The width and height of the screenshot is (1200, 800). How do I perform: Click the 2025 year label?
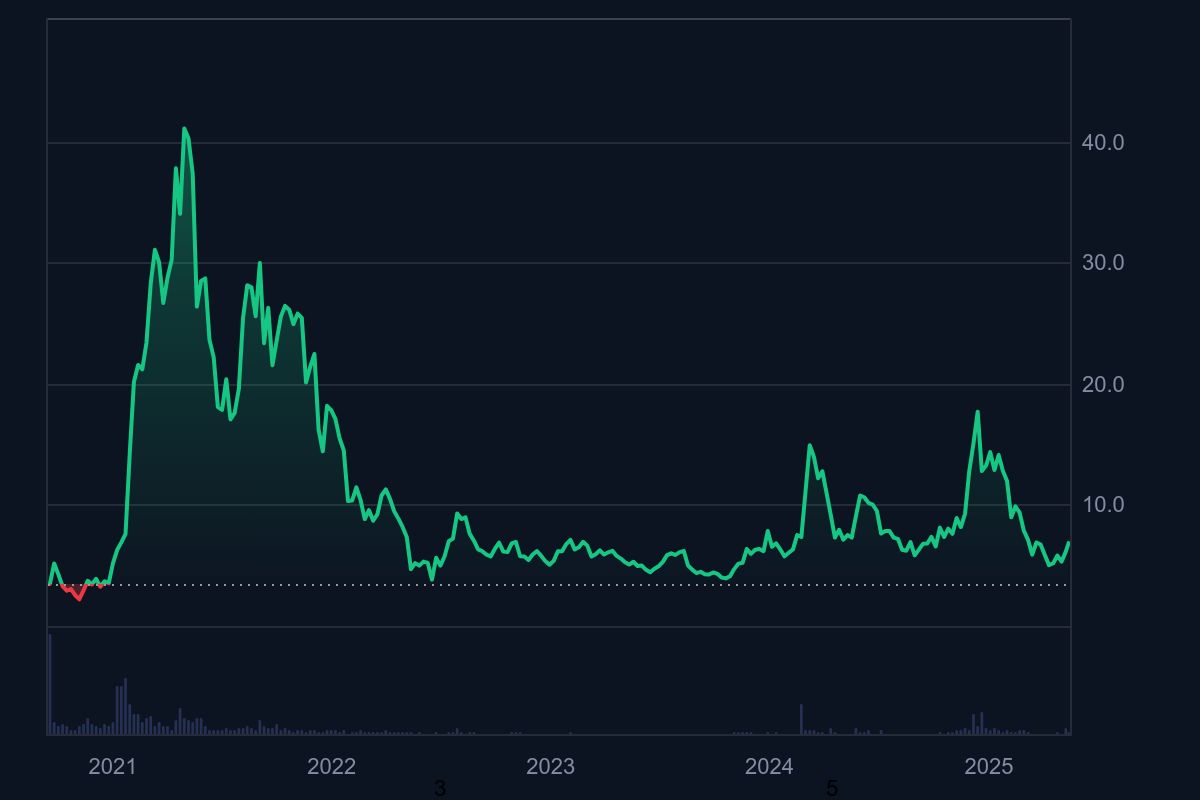click(x=988, y=767)
